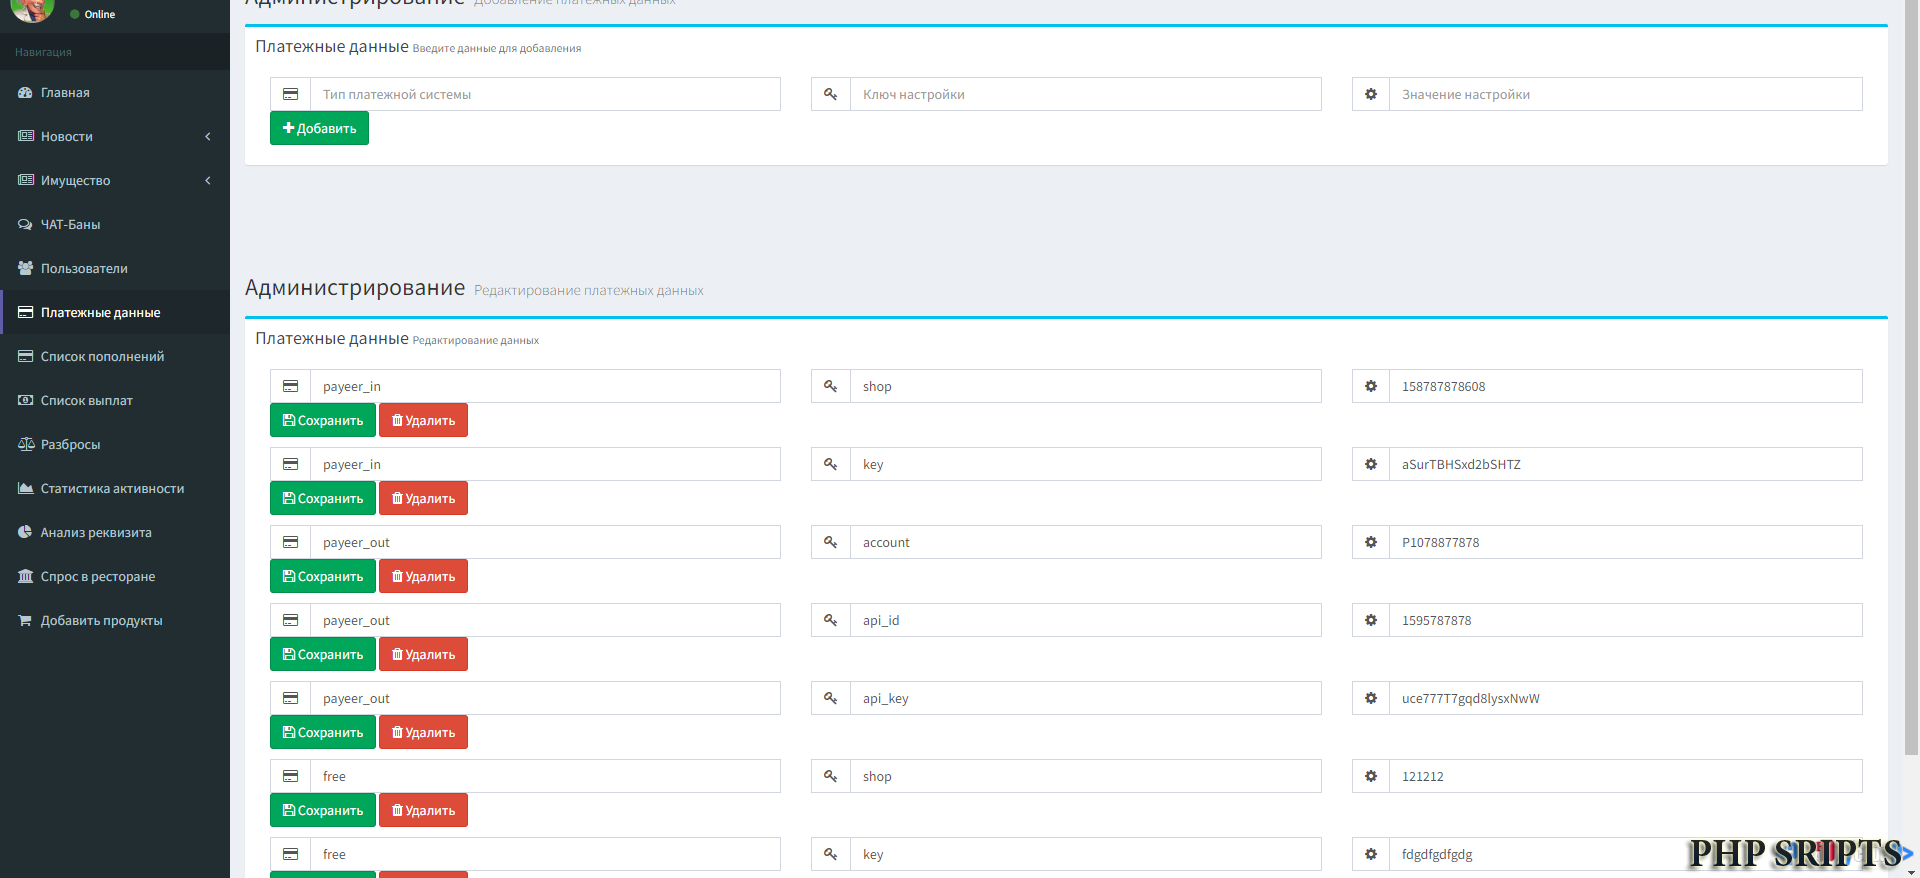Viewport: 1920px width, 878px height.
Task: Click the Добавить продукты shopping cart icon
Action: click(25, 621)
